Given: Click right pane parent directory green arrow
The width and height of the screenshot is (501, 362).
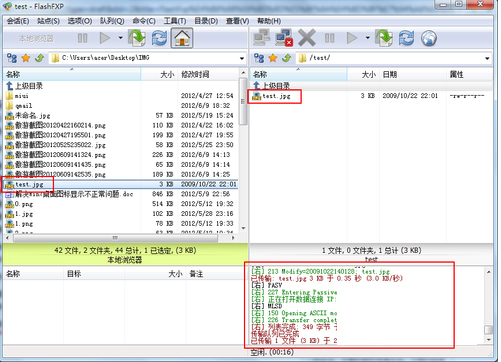Looking at the screenshot, I should click(x=286, y=58).
